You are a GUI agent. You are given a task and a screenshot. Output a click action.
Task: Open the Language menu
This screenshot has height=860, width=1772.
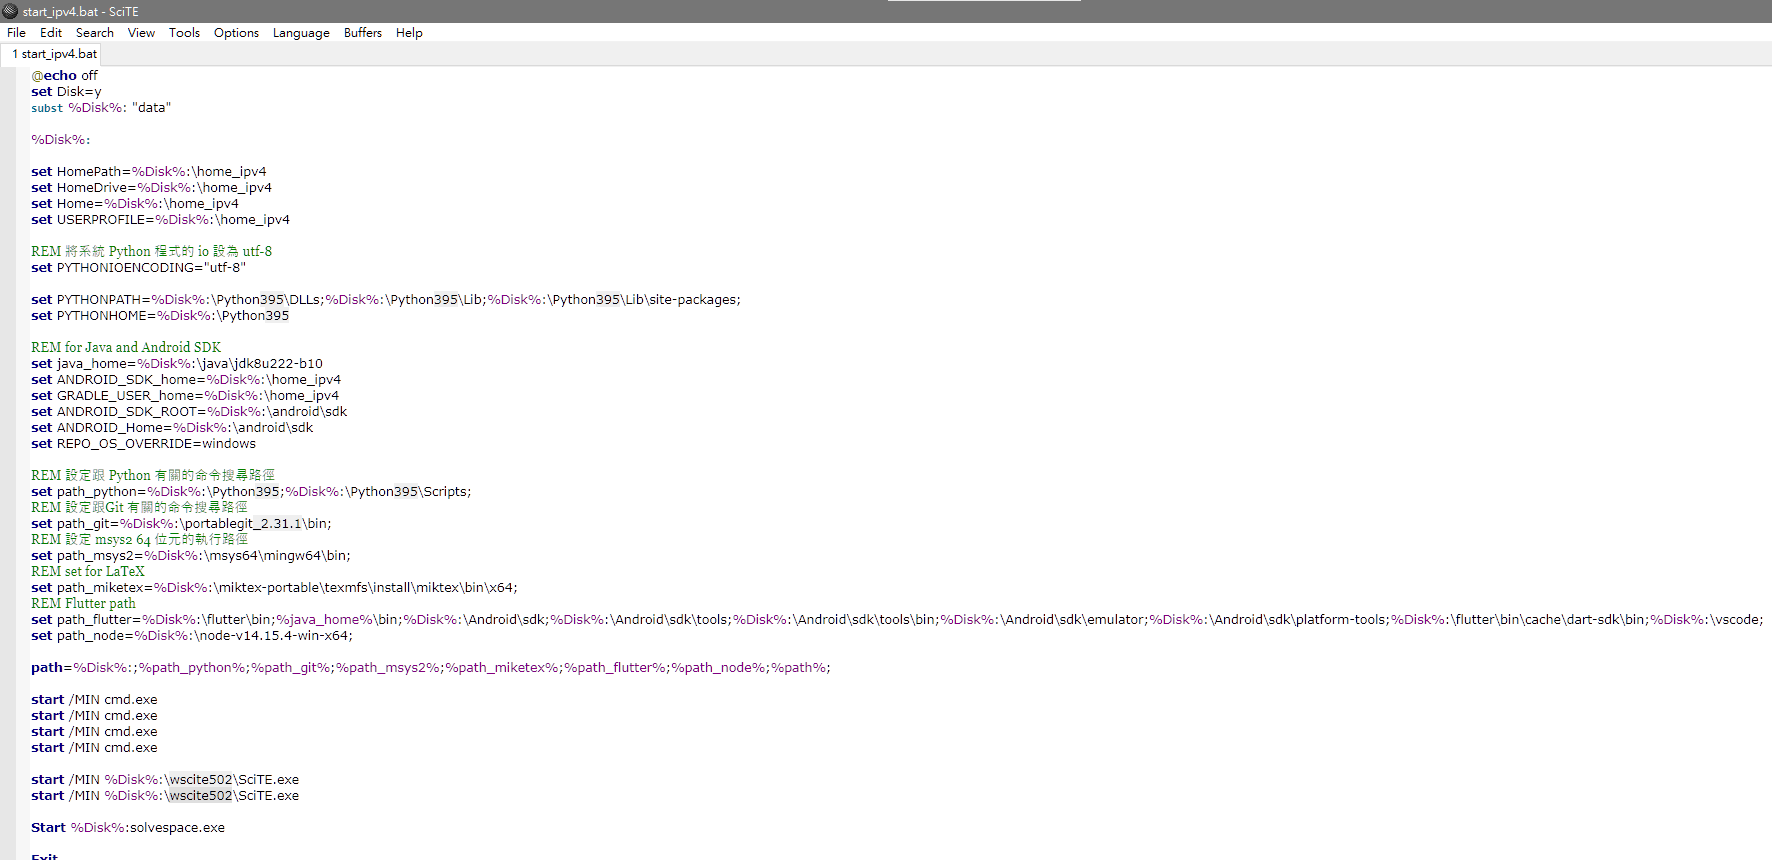click(301, 33)
